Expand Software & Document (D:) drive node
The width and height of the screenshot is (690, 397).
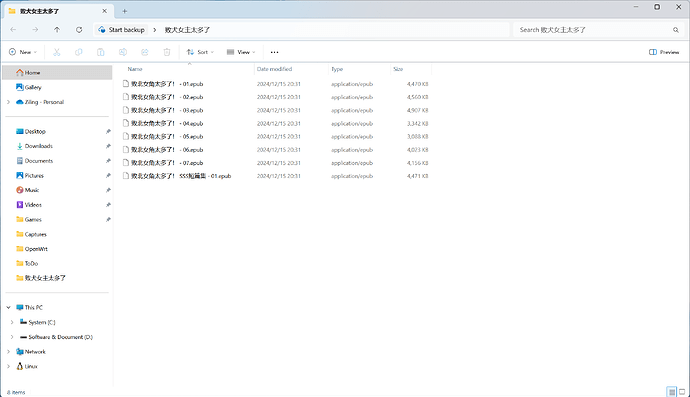(12, 337)
